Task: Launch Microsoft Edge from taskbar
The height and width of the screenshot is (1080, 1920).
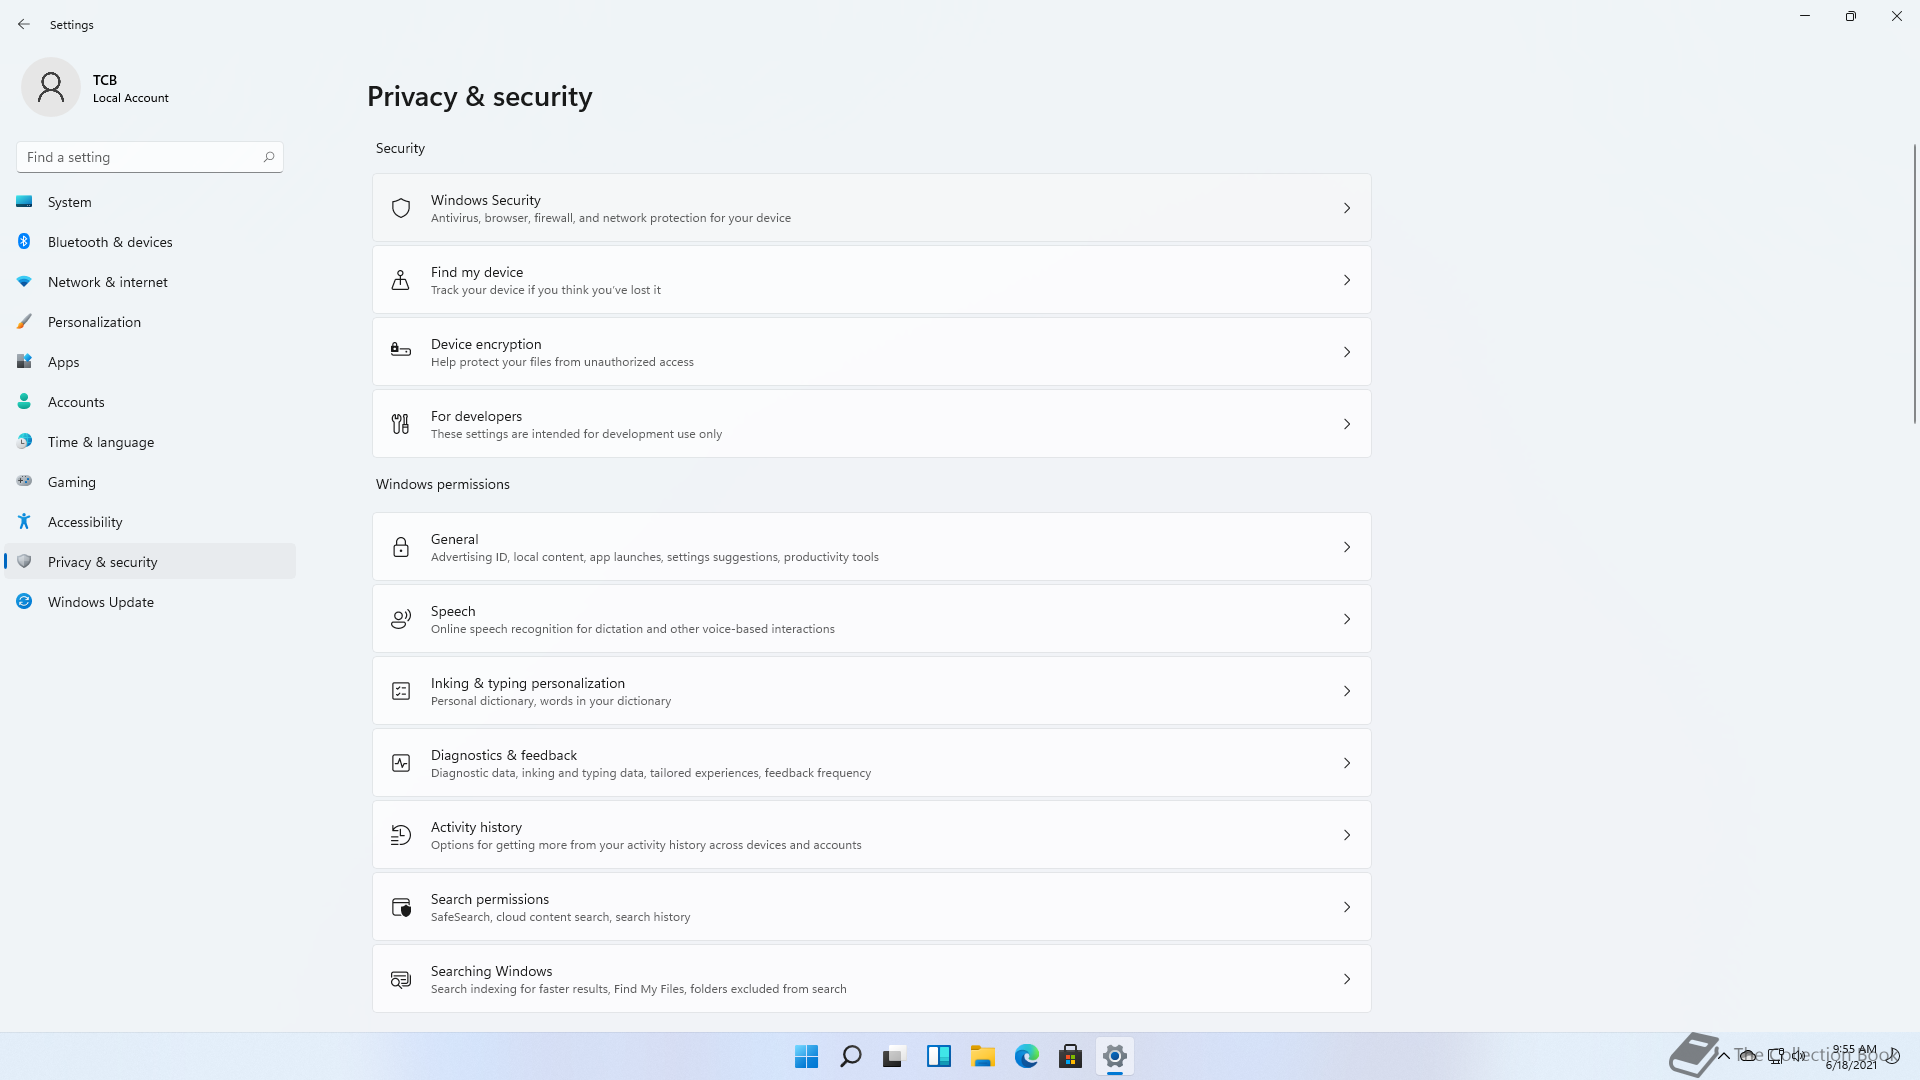Action: coord(1027,1056)
